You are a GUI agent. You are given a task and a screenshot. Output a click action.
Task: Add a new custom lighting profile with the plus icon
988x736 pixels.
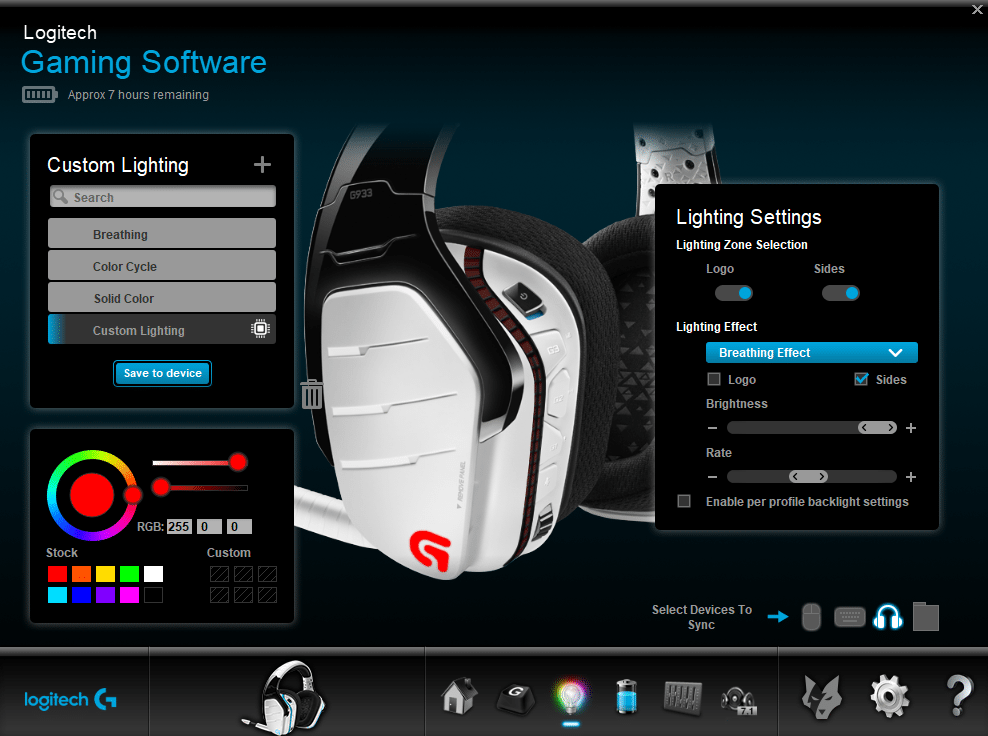262,164
